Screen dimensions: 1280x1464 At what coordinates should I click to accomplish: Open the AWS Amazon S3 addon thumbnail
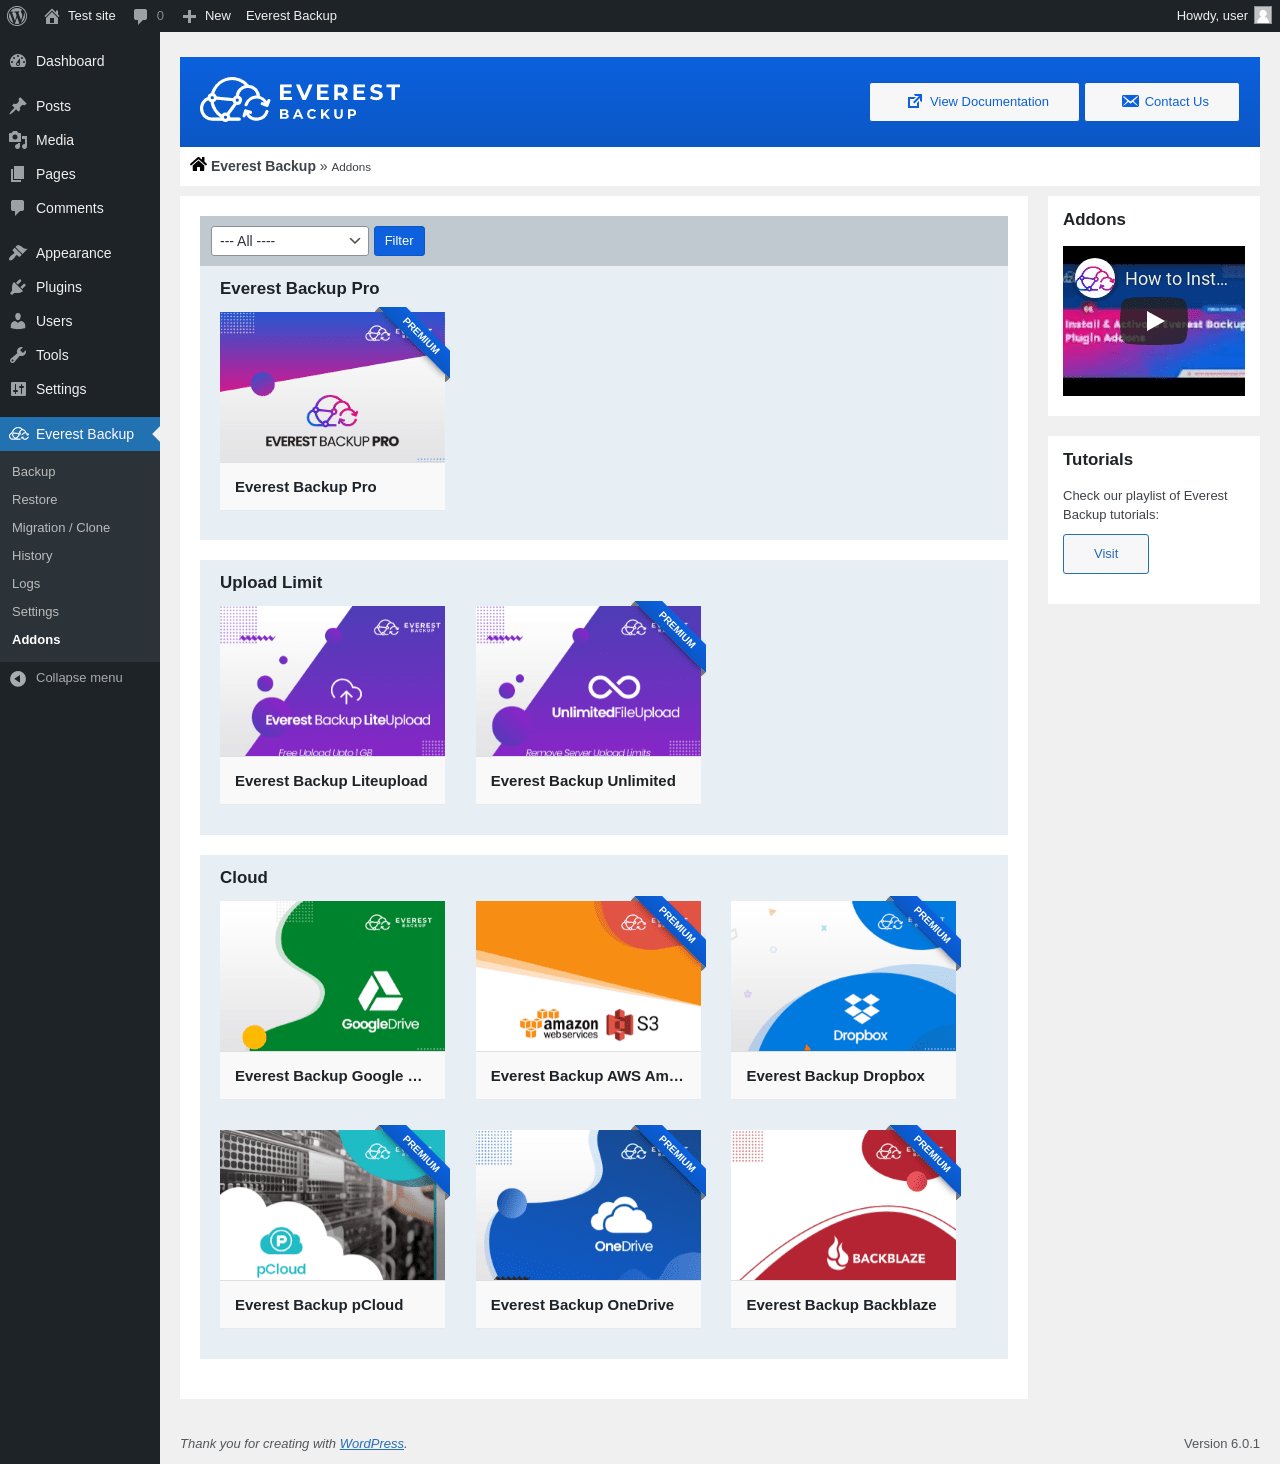click(588, 976)
